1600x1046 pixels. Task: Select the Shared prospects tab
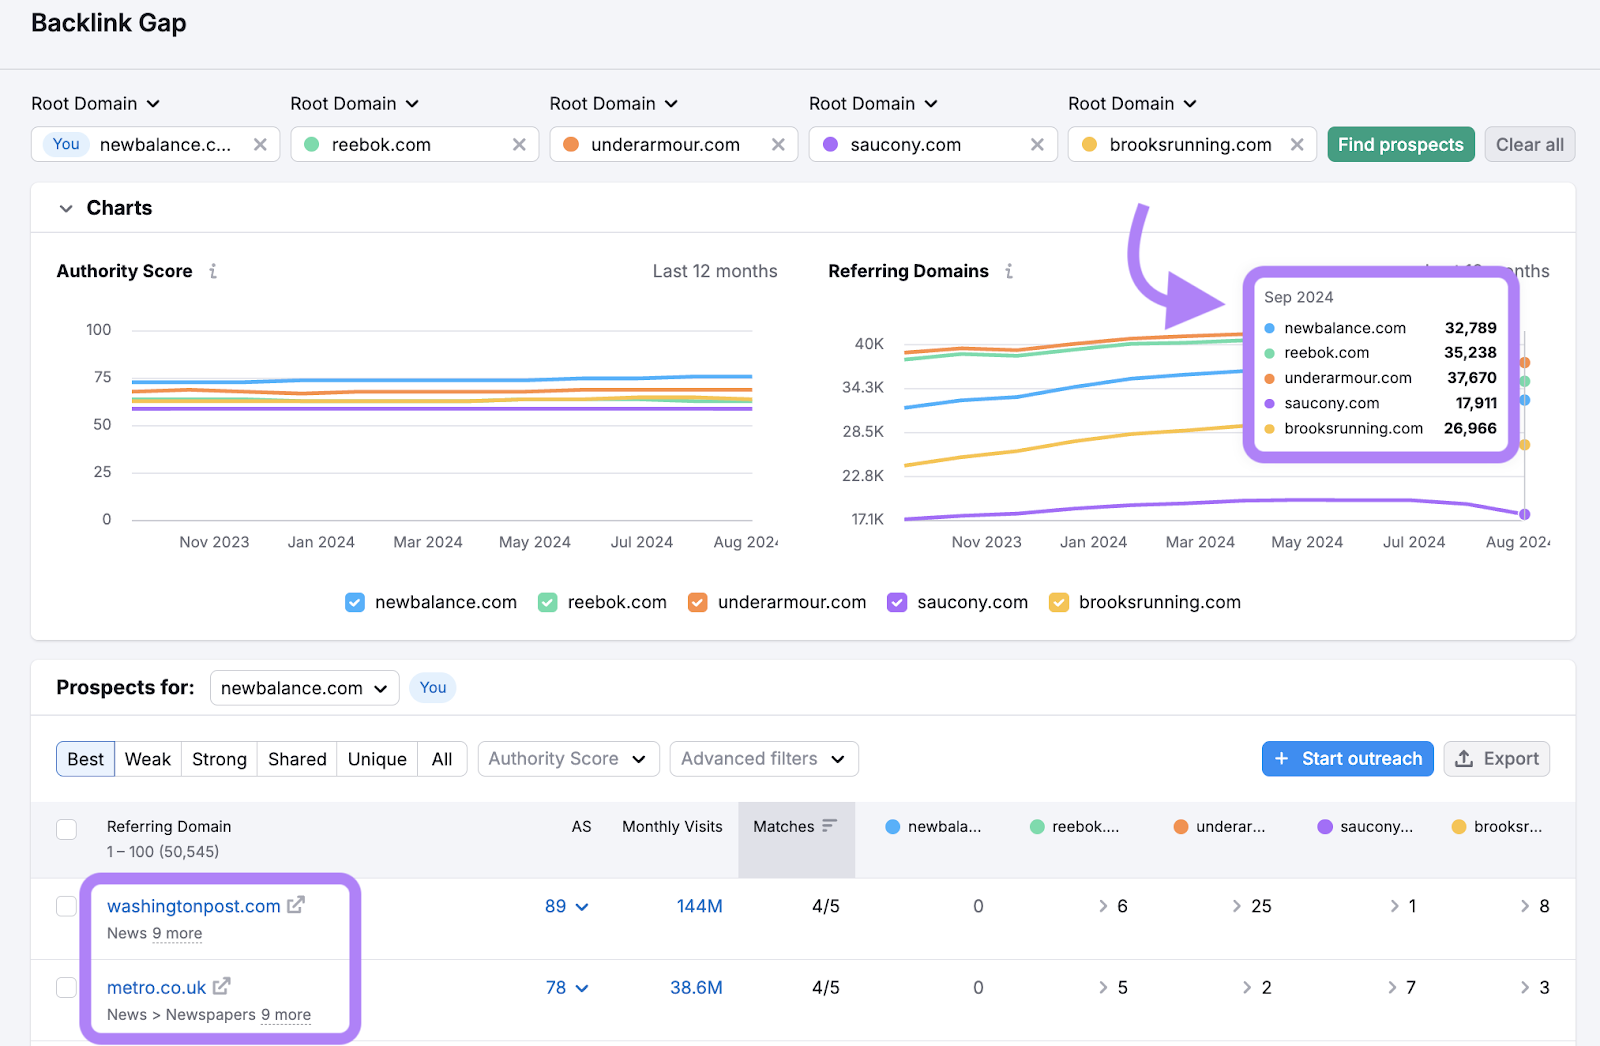pyautogui.click(x=297, y=759)
